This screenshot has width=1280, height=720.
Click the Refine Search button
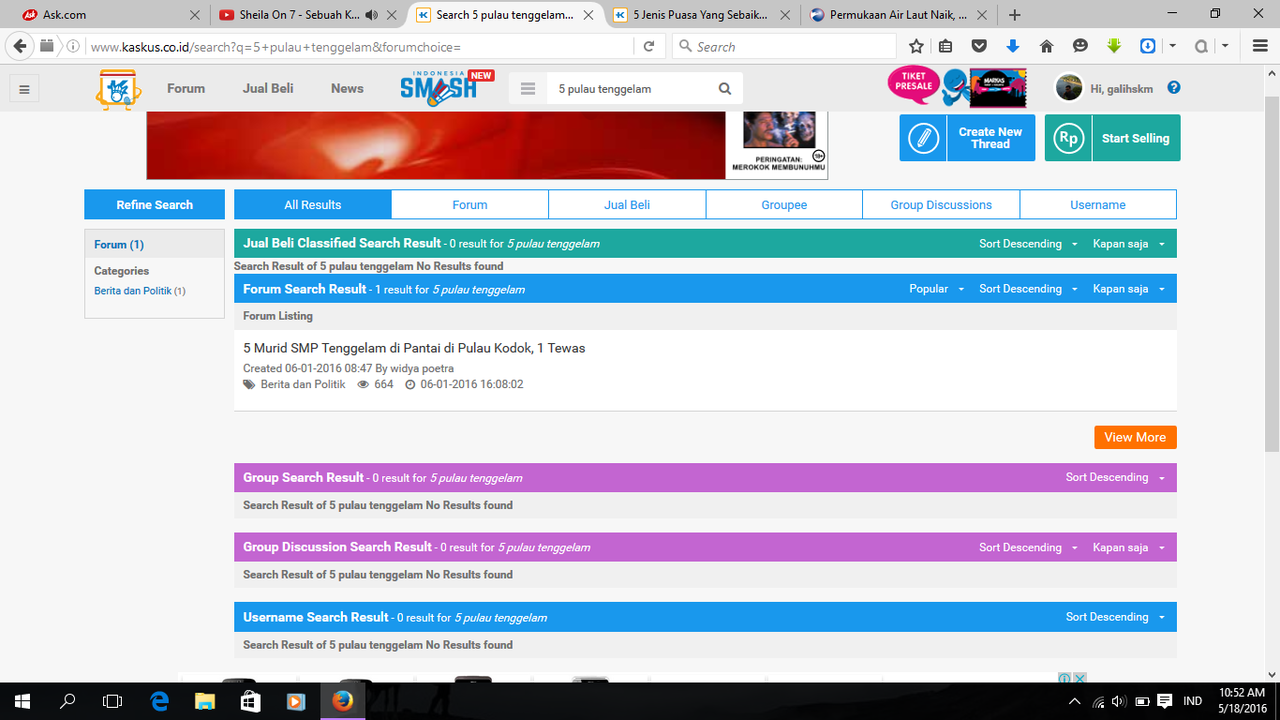coord(154,204)
